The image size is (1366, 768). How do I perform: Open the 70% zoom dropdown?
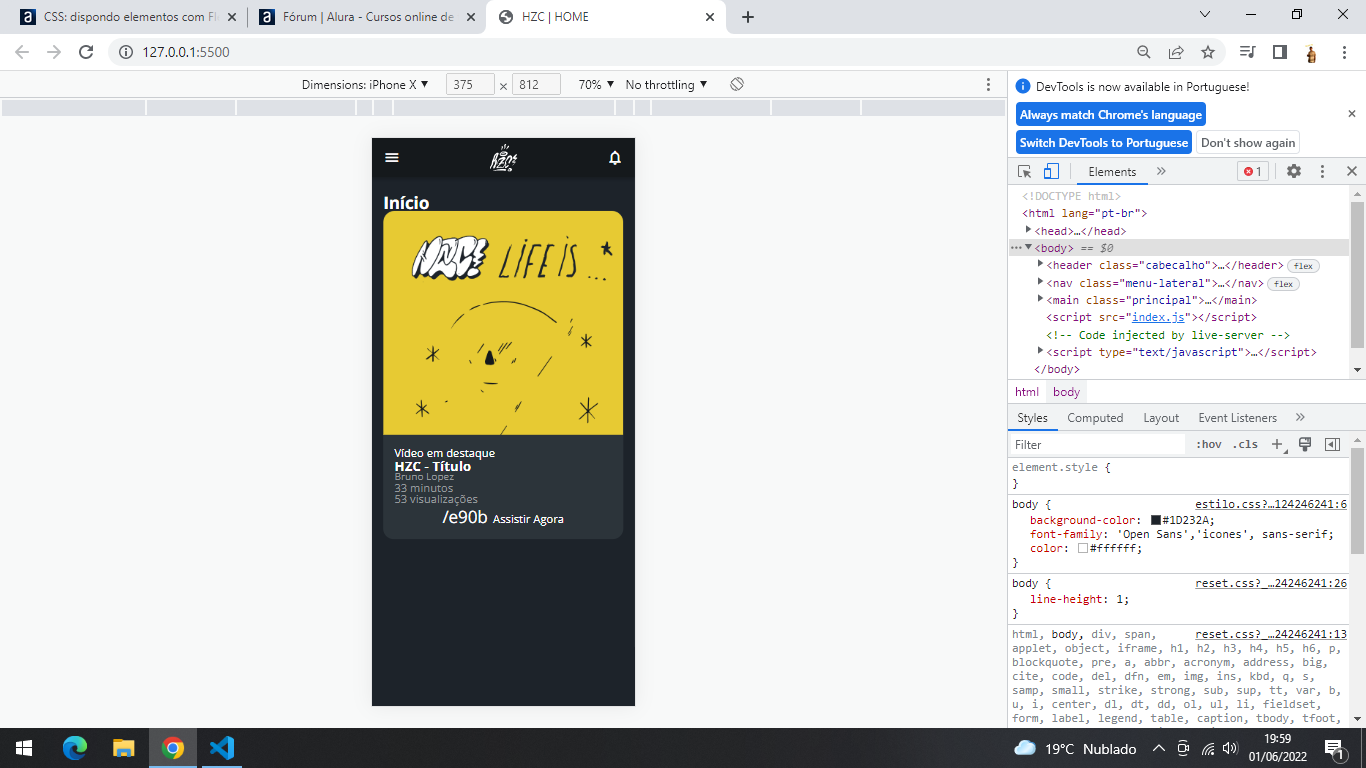point(597,85)
